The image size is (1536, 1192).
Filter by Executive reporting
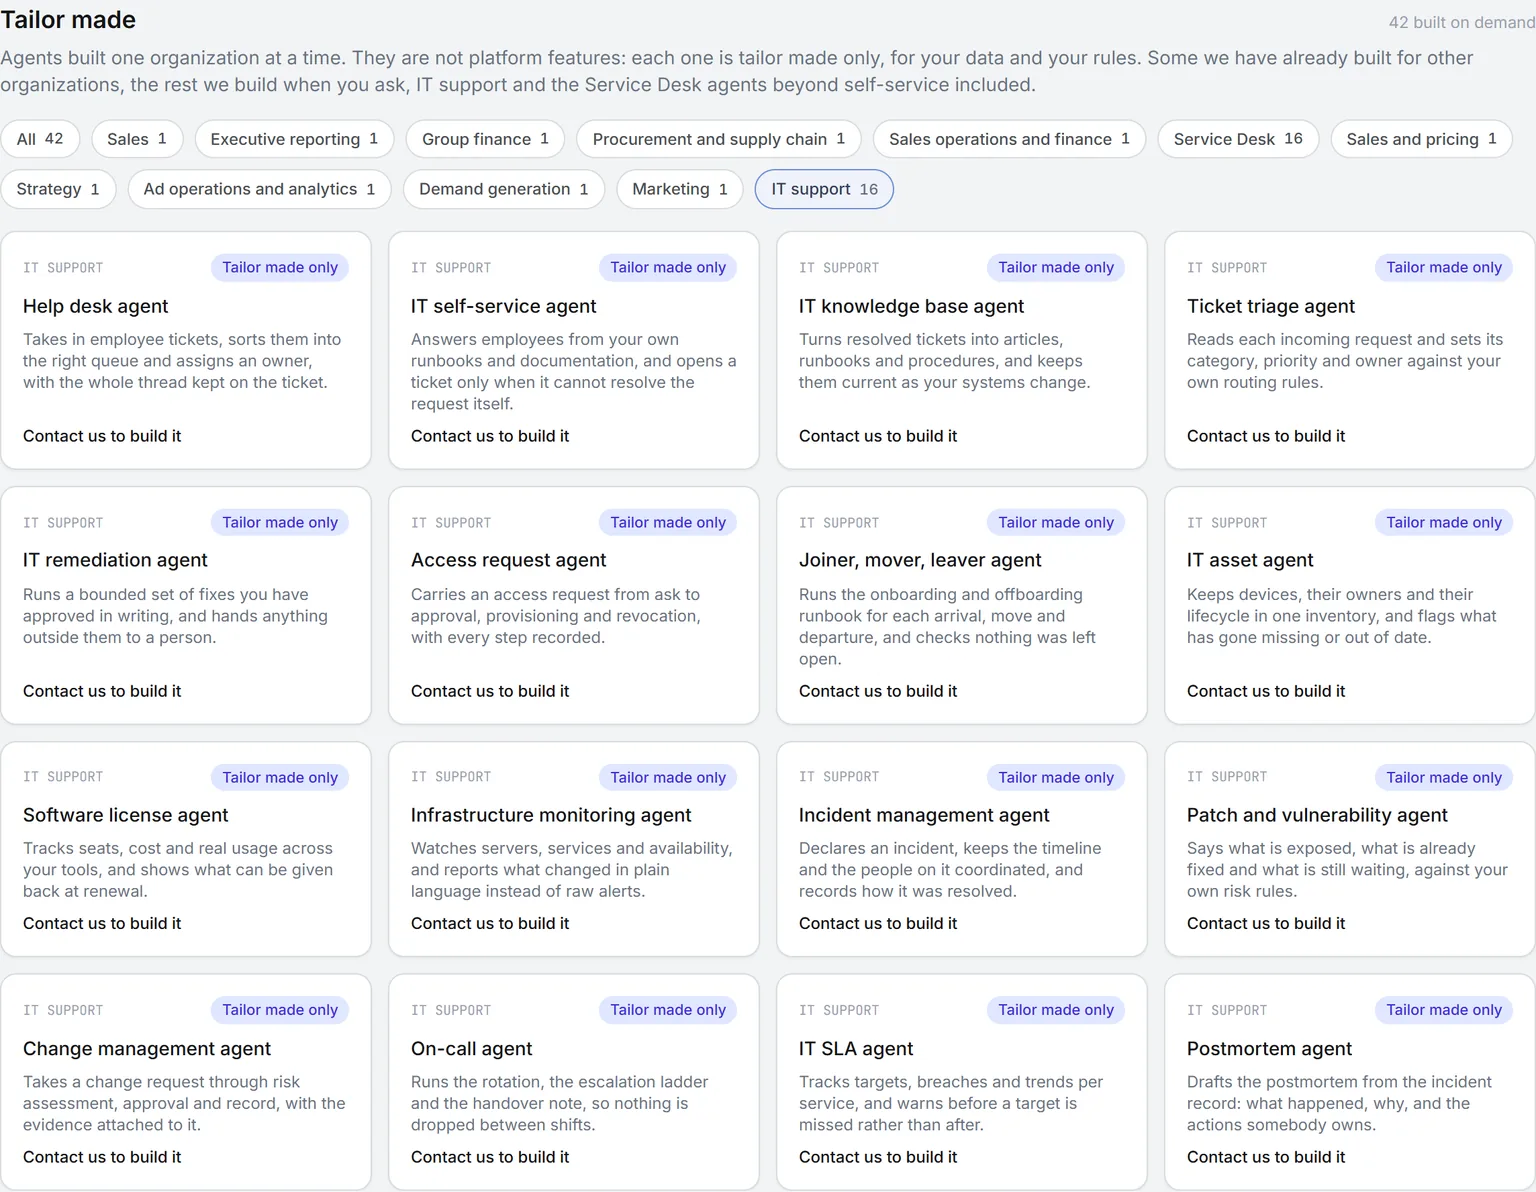tap(294, 139)
